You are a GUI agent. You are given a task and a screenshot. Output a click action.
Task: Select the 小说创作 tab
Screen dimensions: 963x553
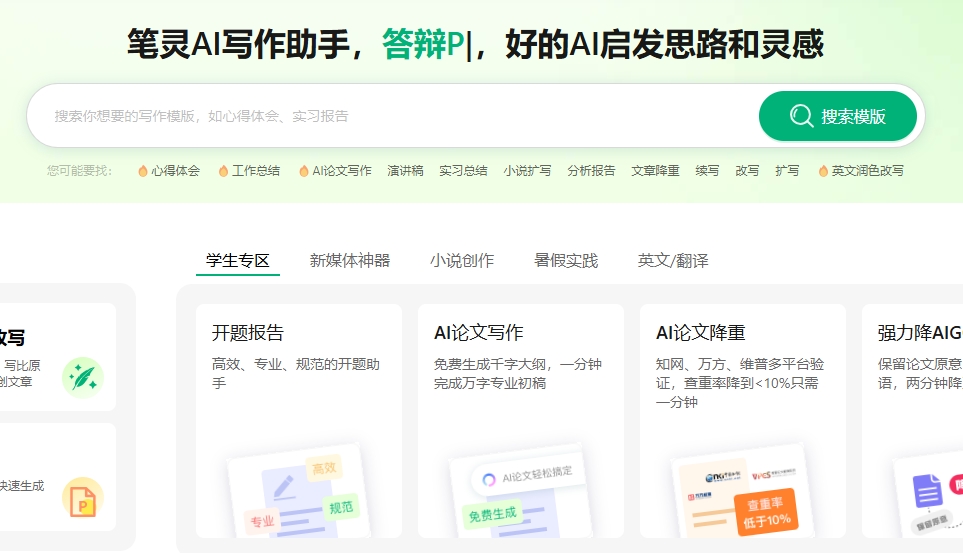click(462, 261)
